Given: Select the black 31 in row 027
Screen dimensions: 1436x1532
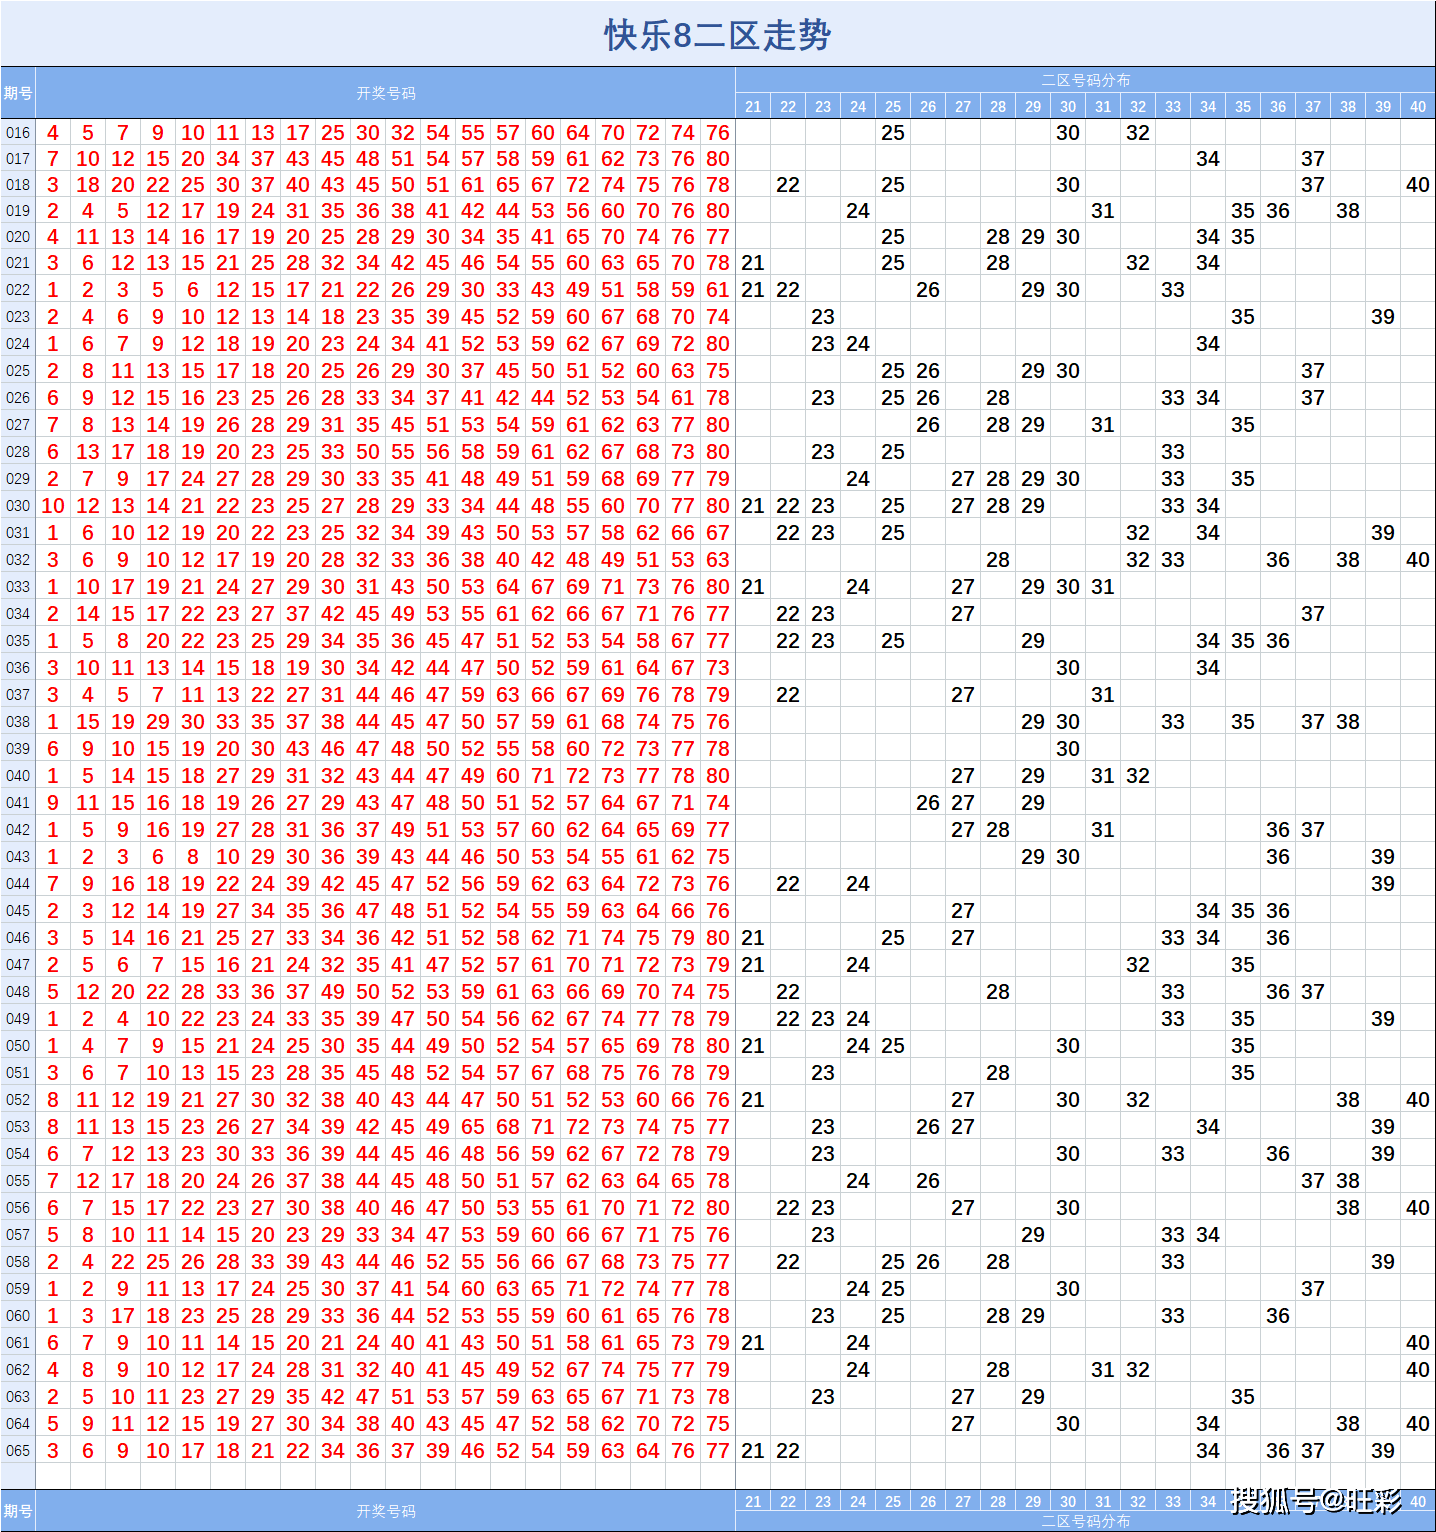Looking at the screenshot, I should tap(1103, 425).
